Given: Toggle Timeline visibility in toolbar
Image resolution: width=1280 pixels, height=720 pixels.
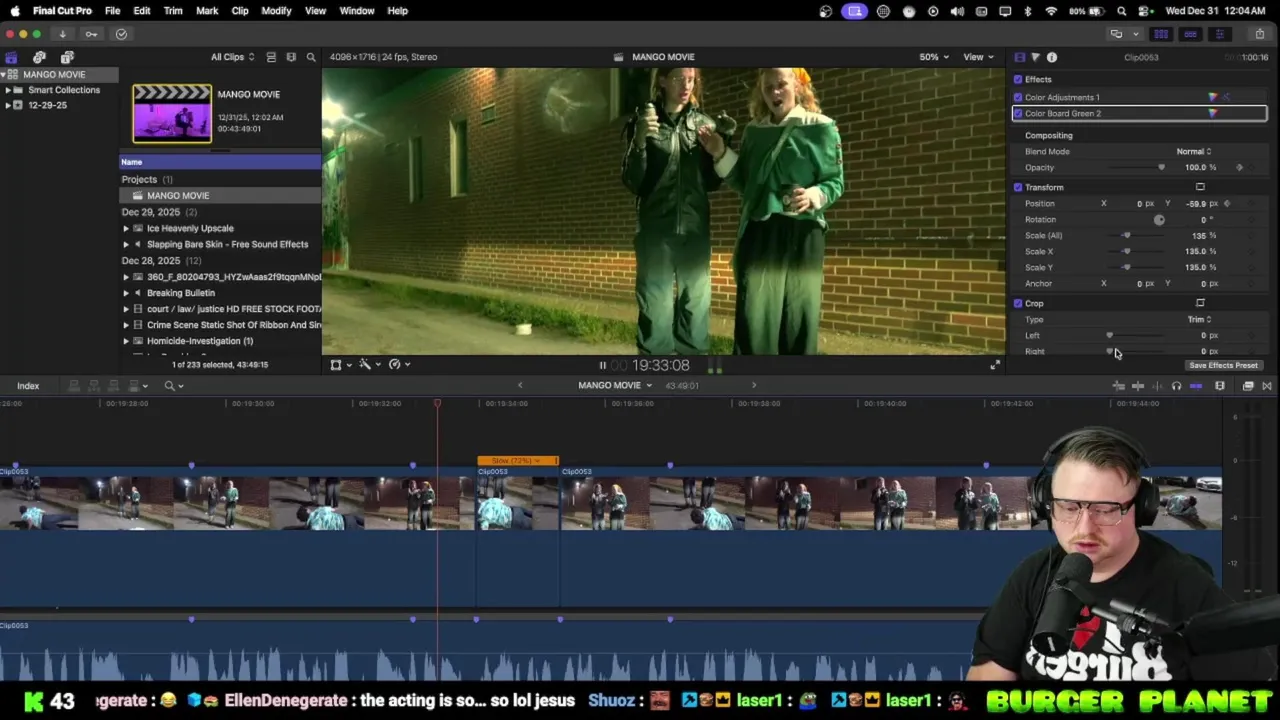Looking at the screenshot, I should pyautogui.click(x=1190, y=34).
